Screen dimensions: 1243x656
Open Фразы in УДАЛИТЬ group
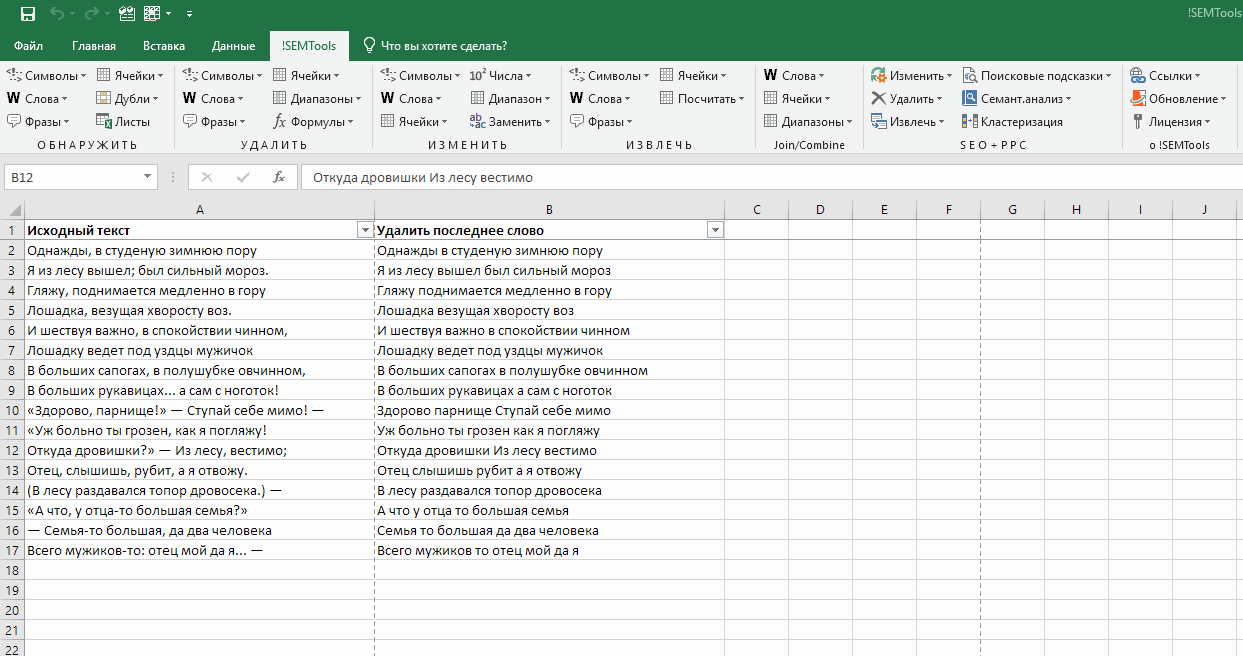pos(214,121)
